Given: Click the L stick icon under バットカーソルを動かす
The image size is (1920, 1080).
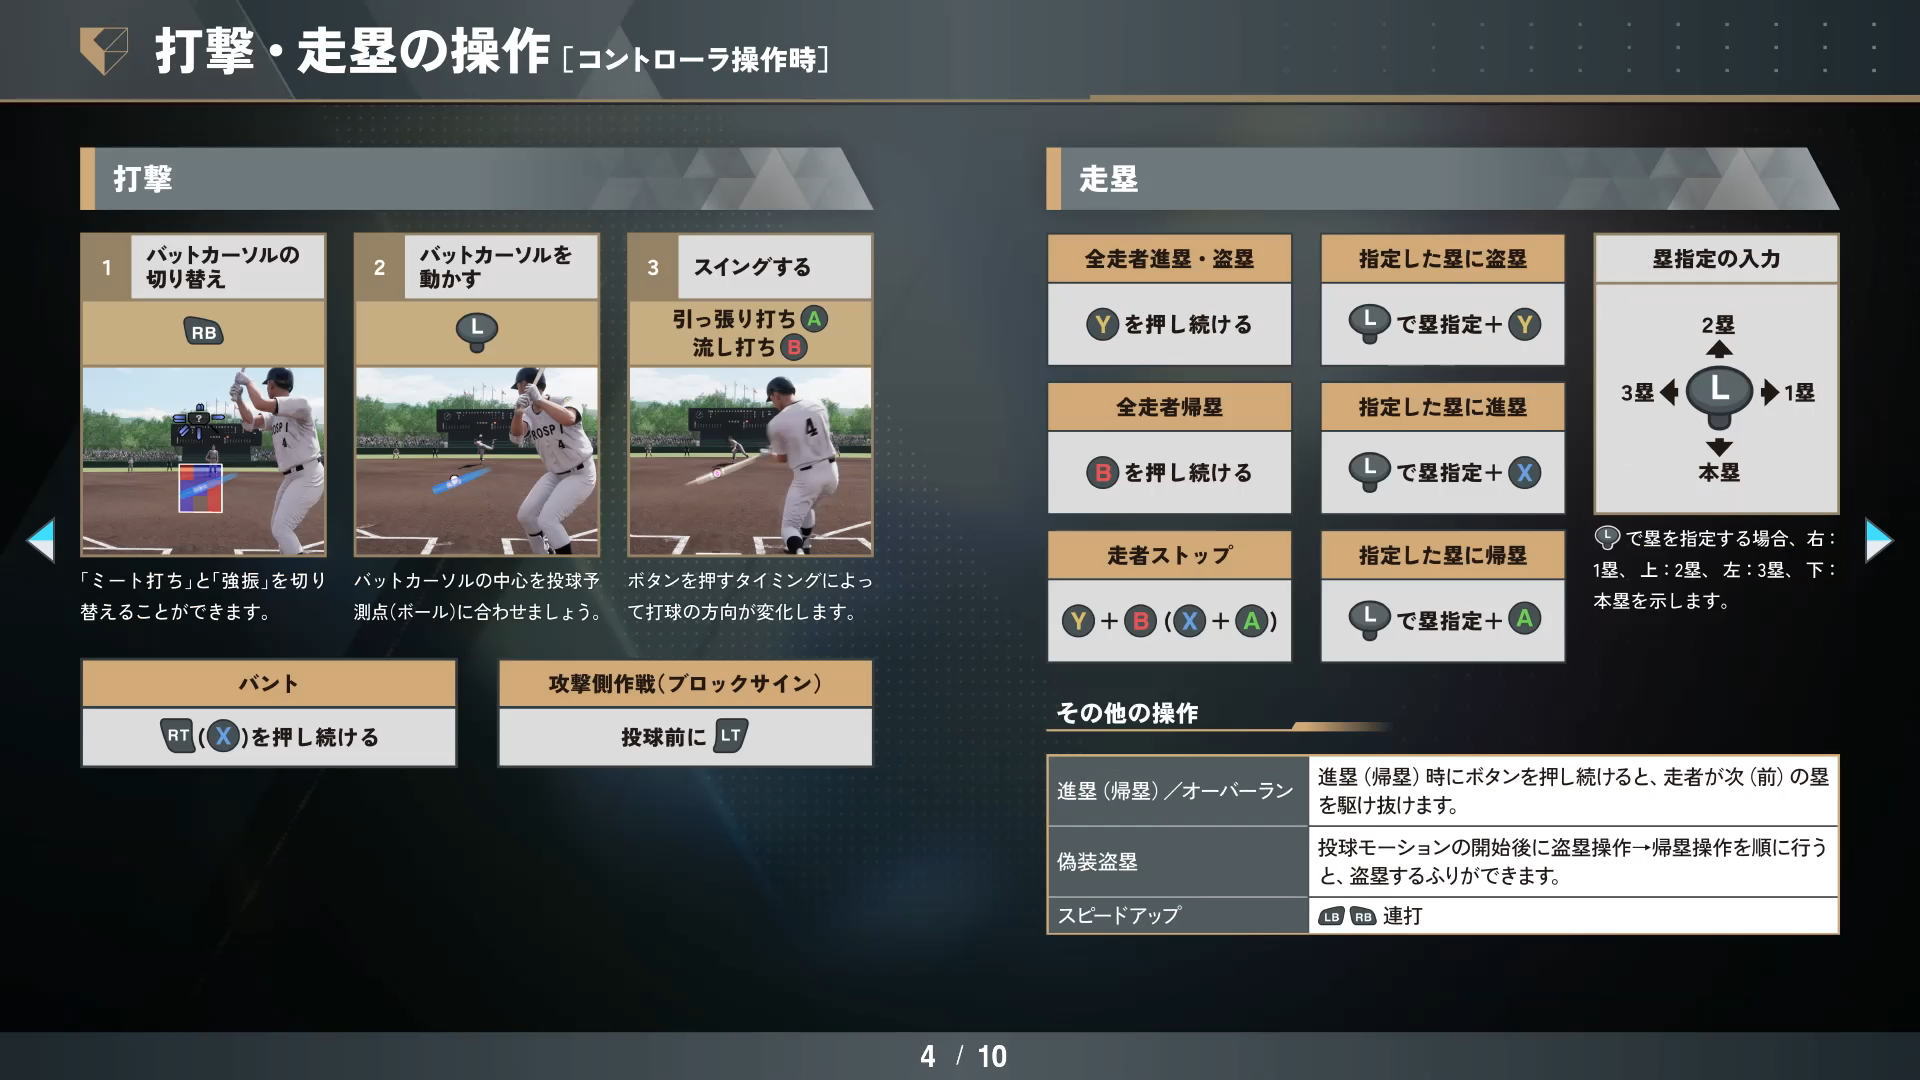Looking at the screenshot, I should tap(477, 331).
